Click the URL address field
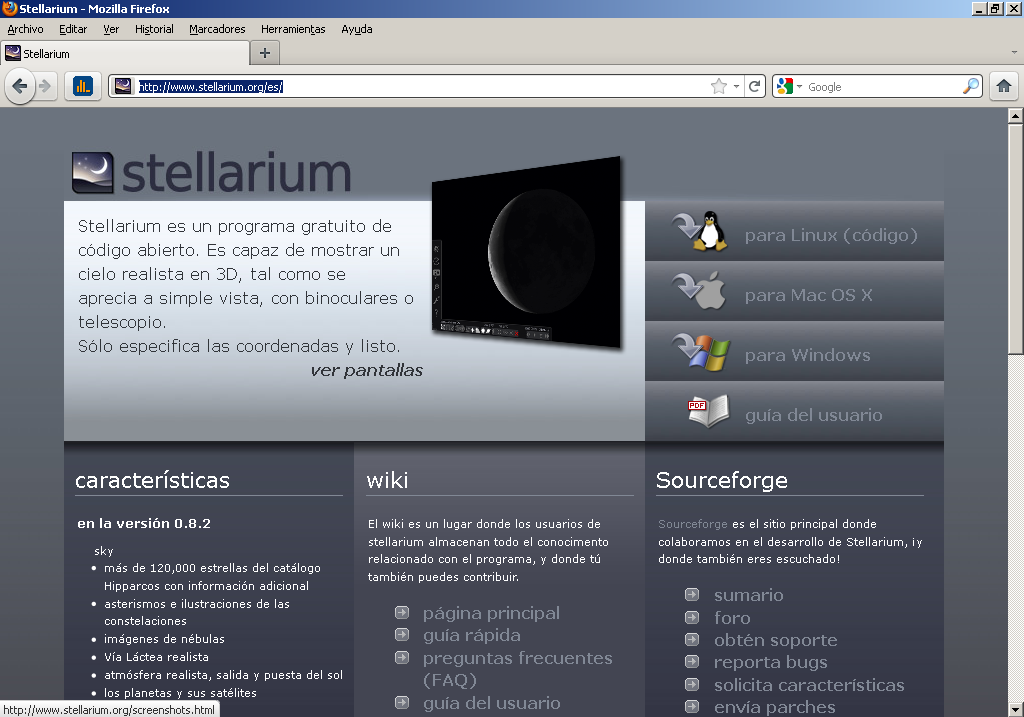The image size is (1024, 717). point(421,86)
